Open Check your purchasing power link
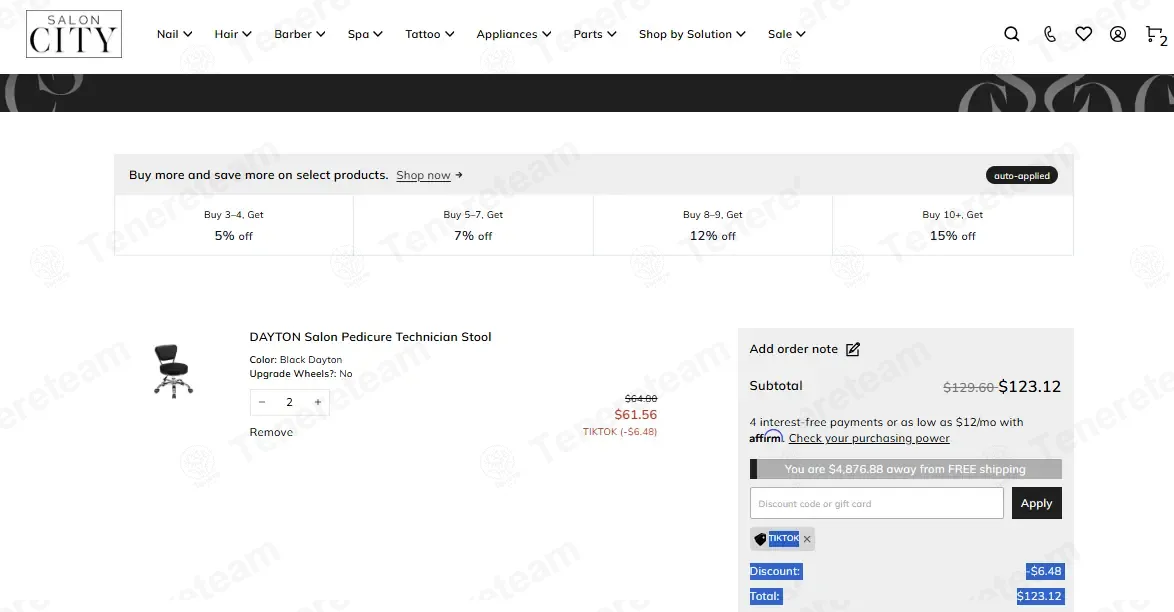The image size is (1174, 612). pos(869,438)
